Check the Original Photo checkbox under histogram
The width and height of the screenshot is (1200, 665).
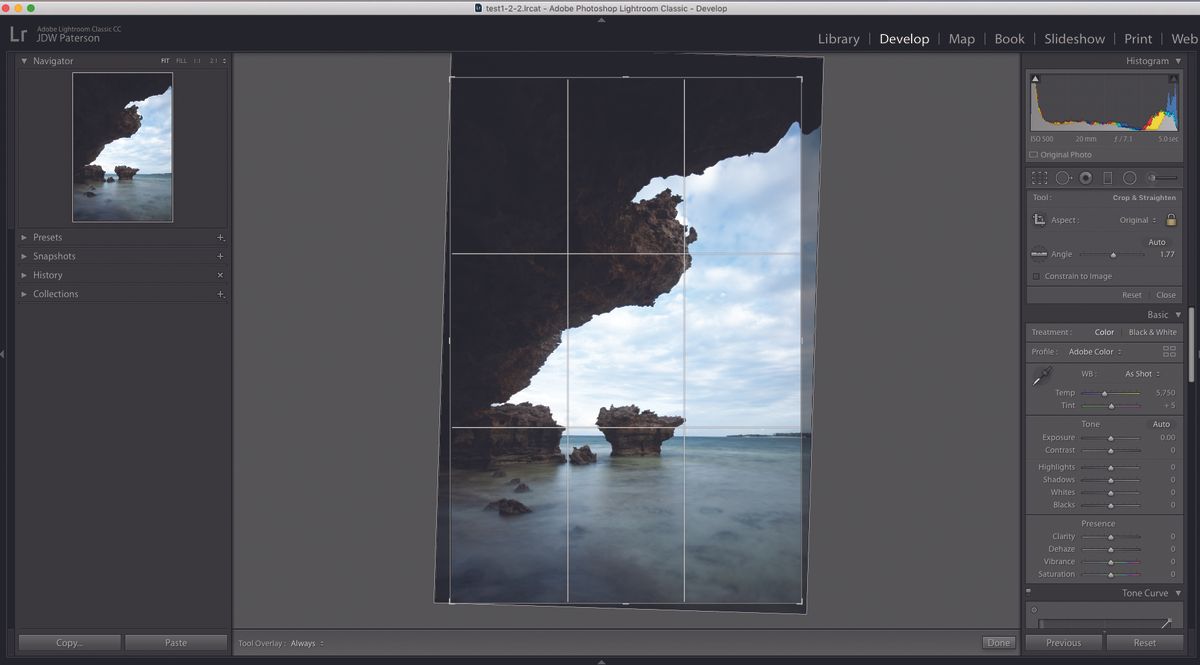1034,154
